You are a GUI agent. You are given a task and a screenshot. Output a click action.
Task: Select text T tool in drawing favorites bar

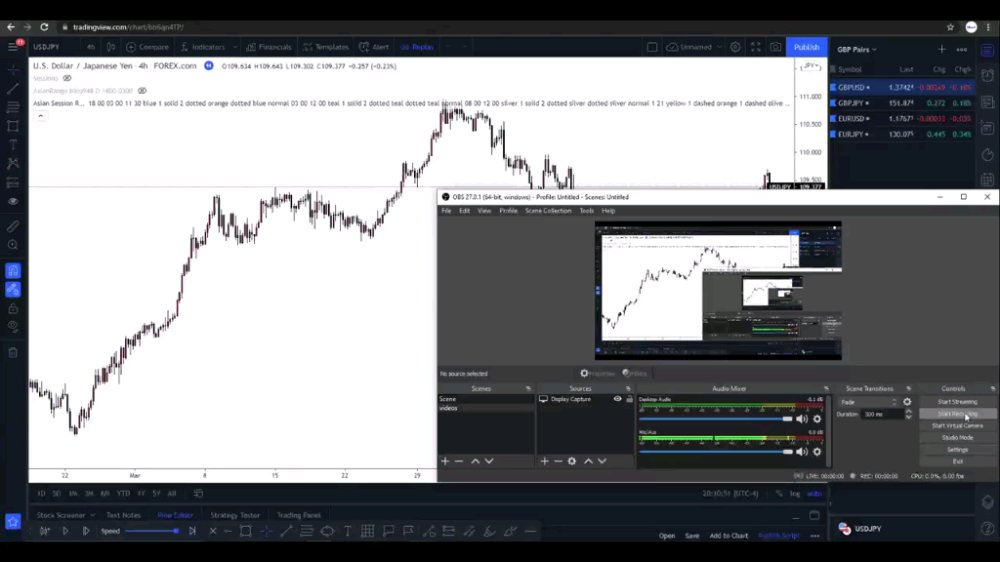[348, 531]
